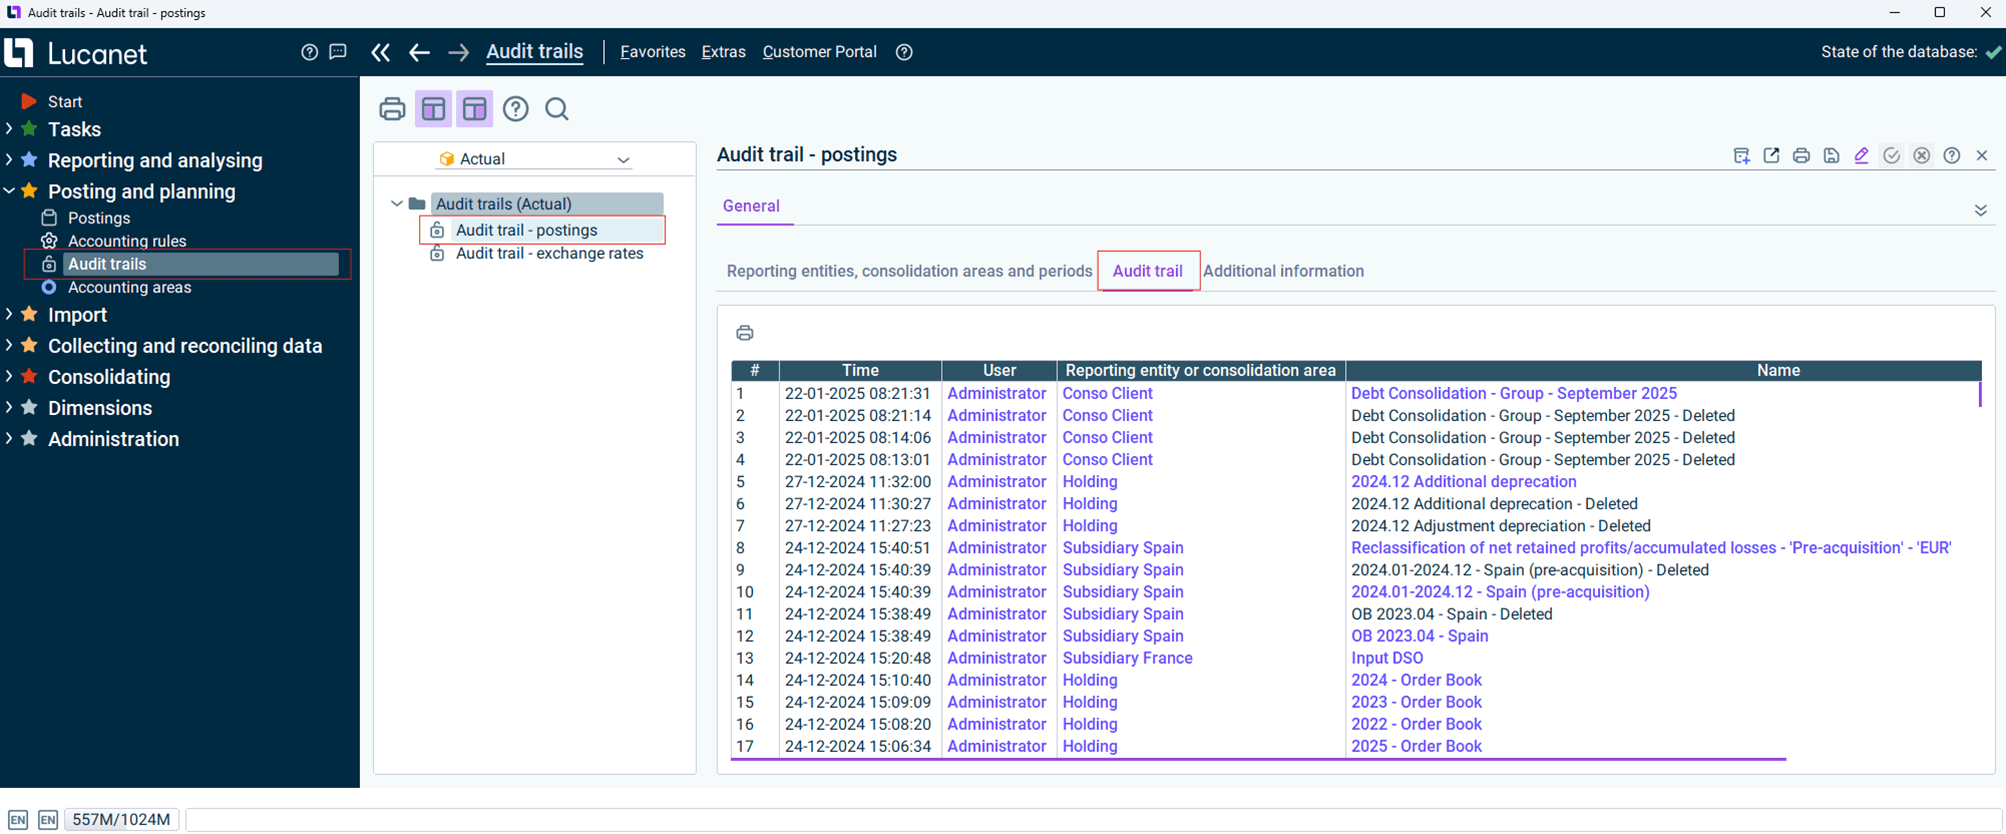
Task: Go back with the left arrow icon
Action: [419, 52]
